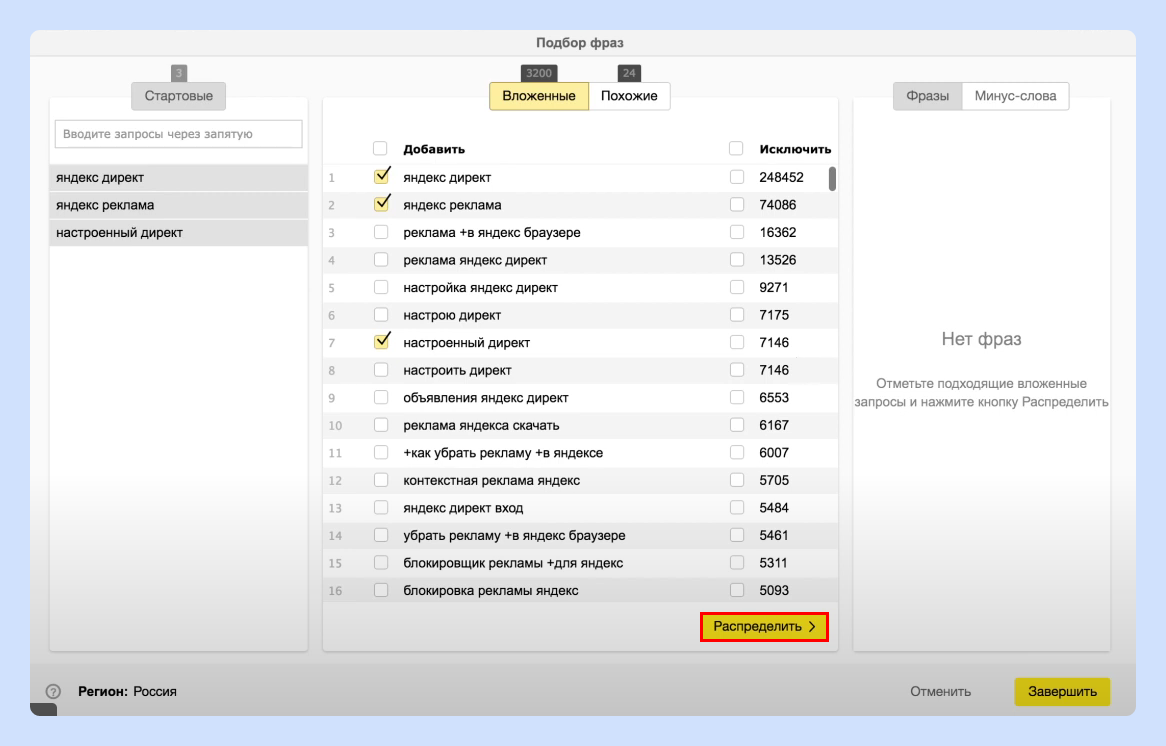
Task: Click the 3200 count badge above Вложенные
Action: click(x=539, y=73)
